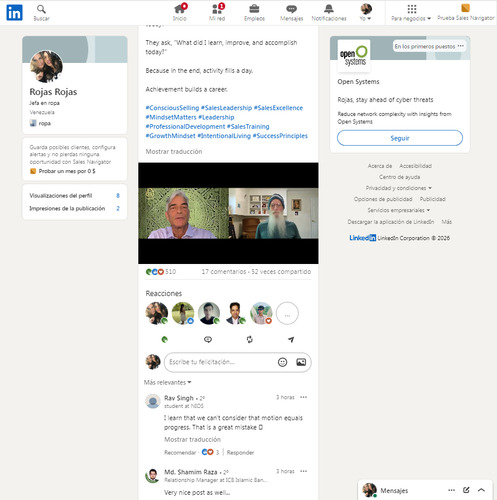This screenshot has height=500, width=497.
Task: Open Accesibilidad footer link
Action: pyautogui.click(x=415, y=166)
